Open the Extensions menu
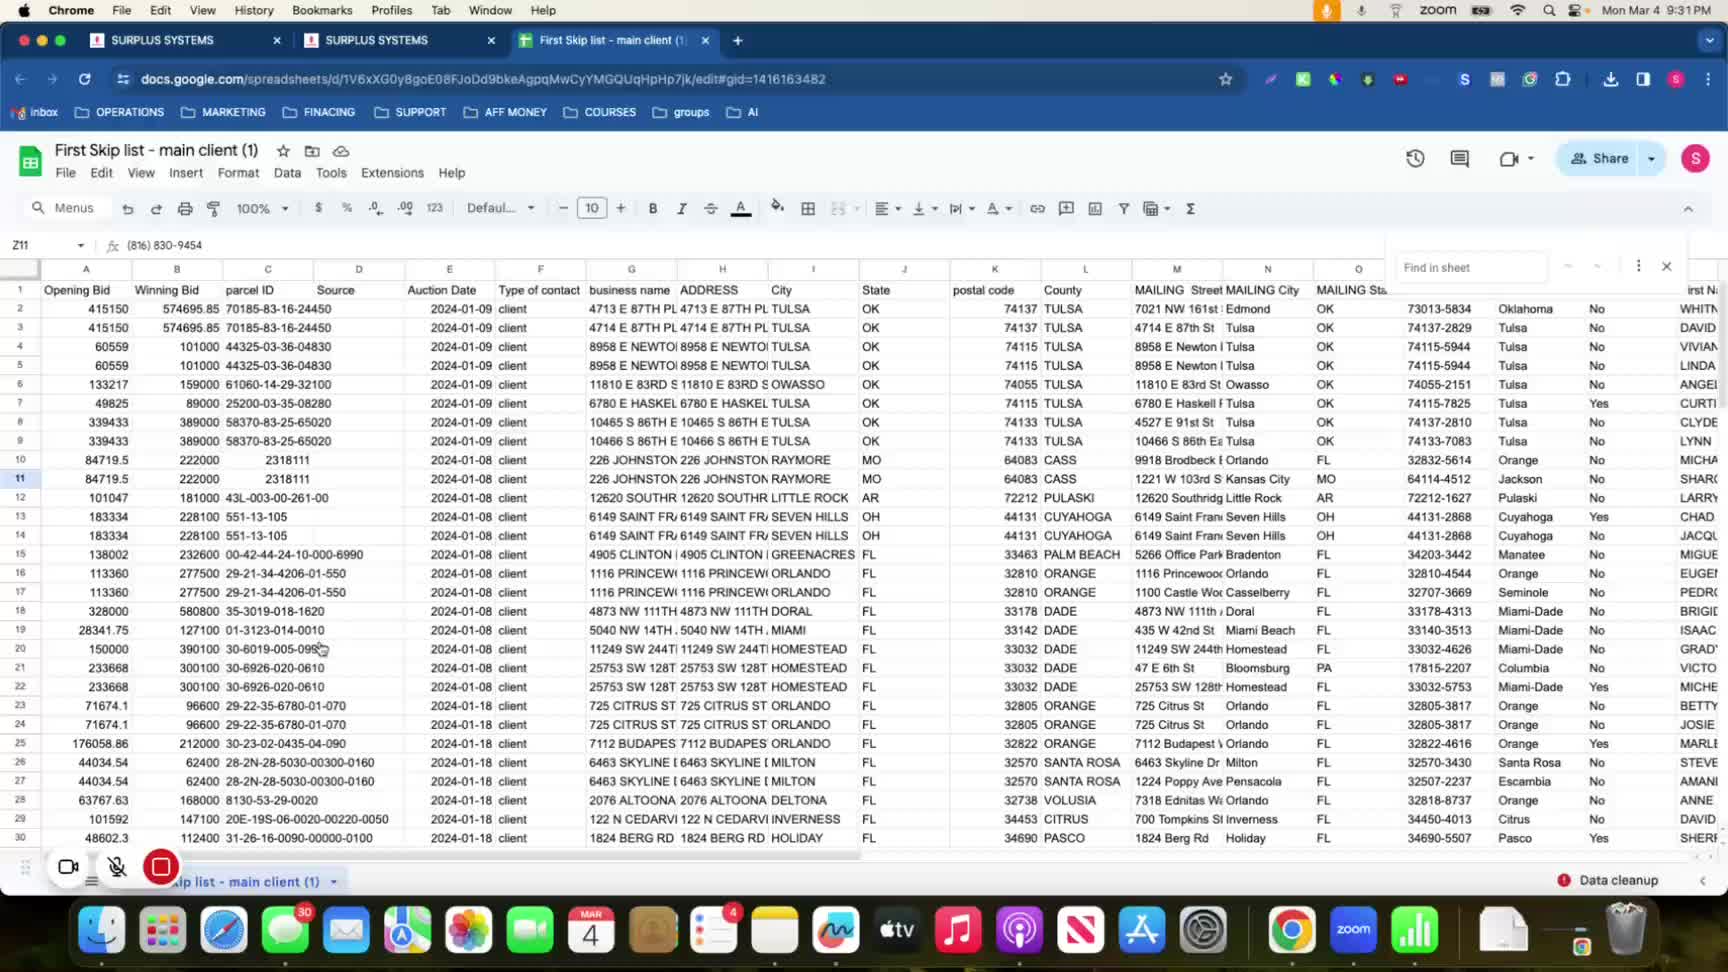 (392, 173)
